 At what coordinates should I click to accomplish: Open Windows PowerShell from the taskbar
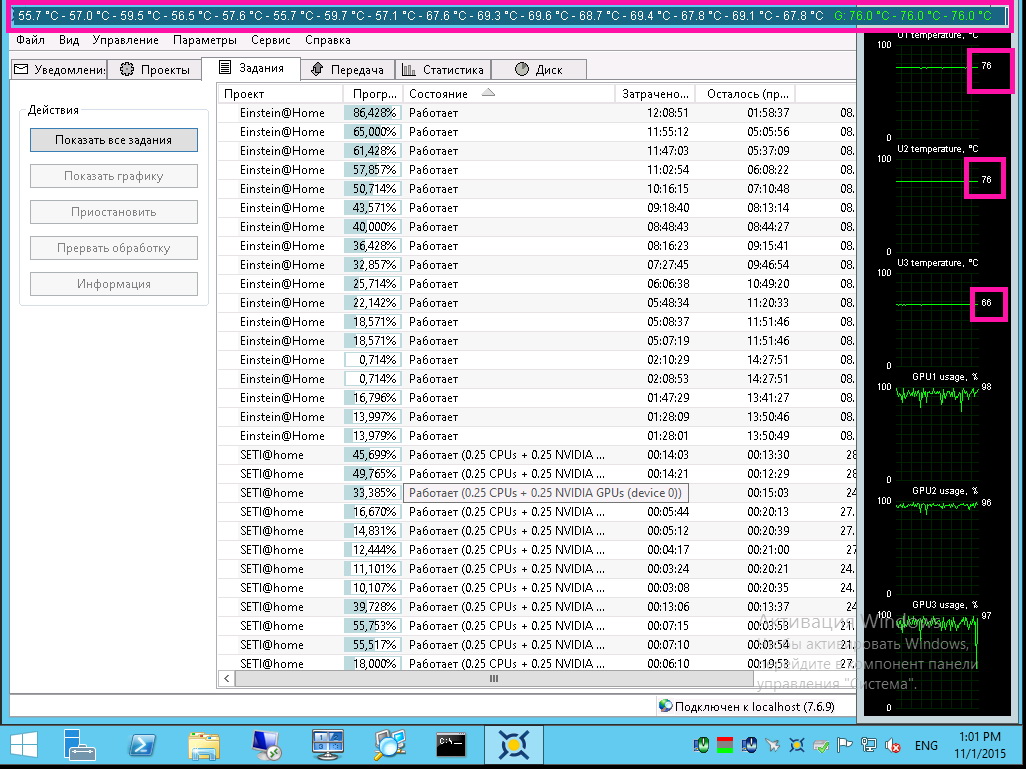pos(142,745)
